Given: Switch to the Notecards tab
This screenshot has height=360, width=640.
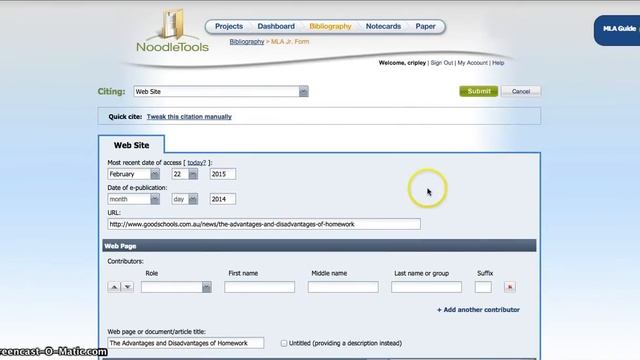Looking at the screenshot, I should (x=383, y=26).
